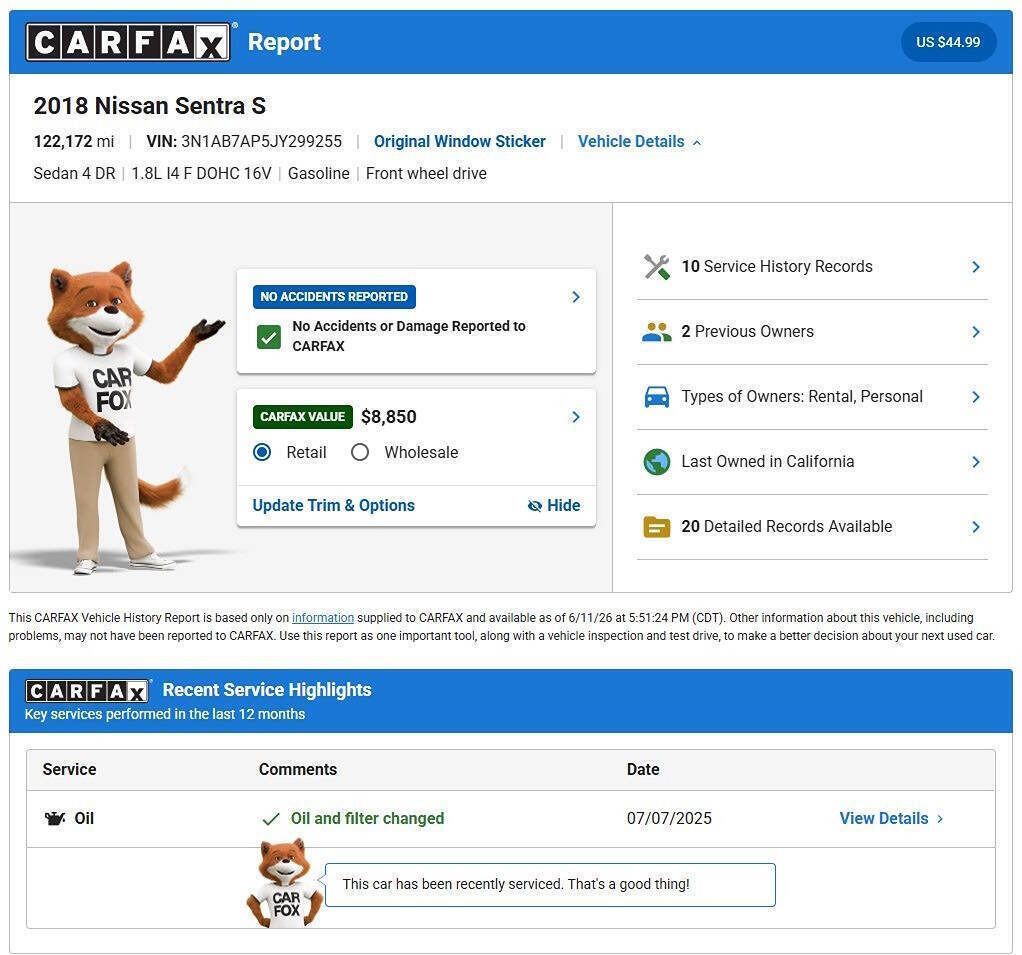
Task: Click the green No Accidents checkbox
Action: point(269,337)
